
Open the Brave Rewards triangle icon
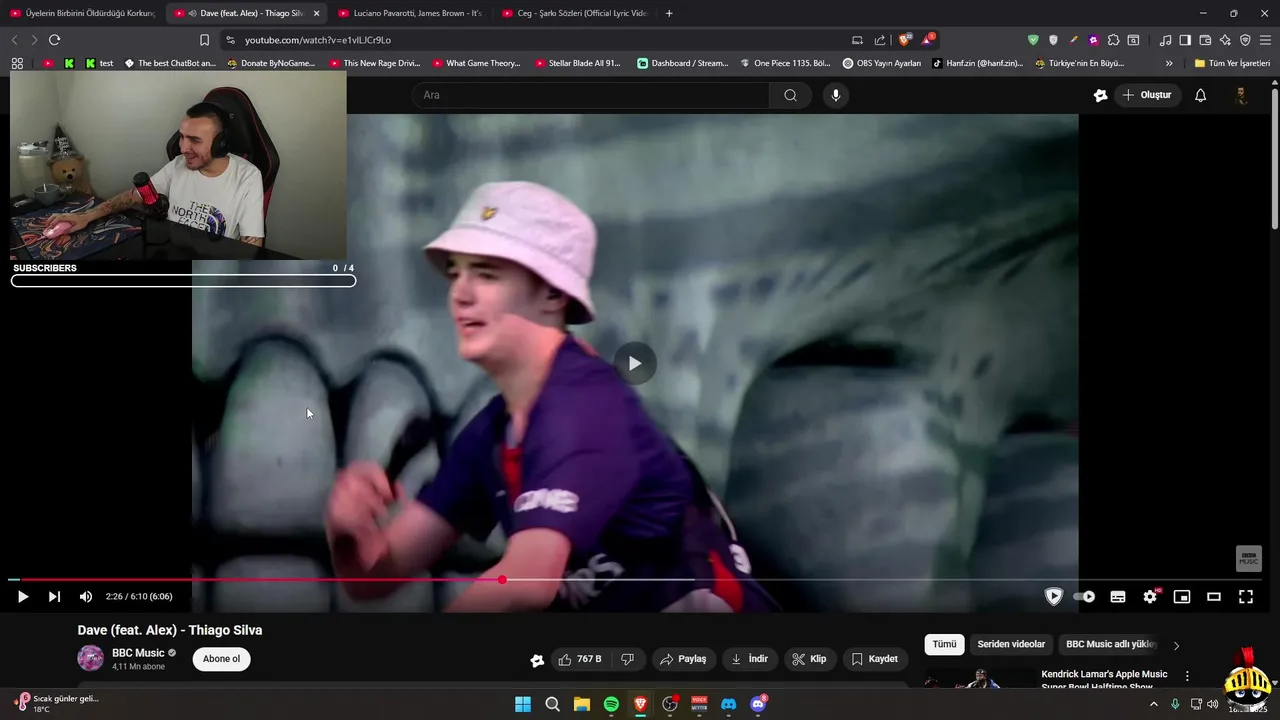coord(928,40)
